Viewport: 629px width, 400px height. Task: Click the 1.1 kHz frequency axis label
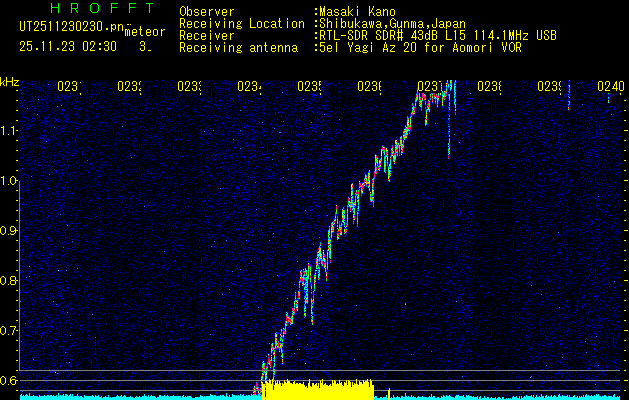click(9, 131)
